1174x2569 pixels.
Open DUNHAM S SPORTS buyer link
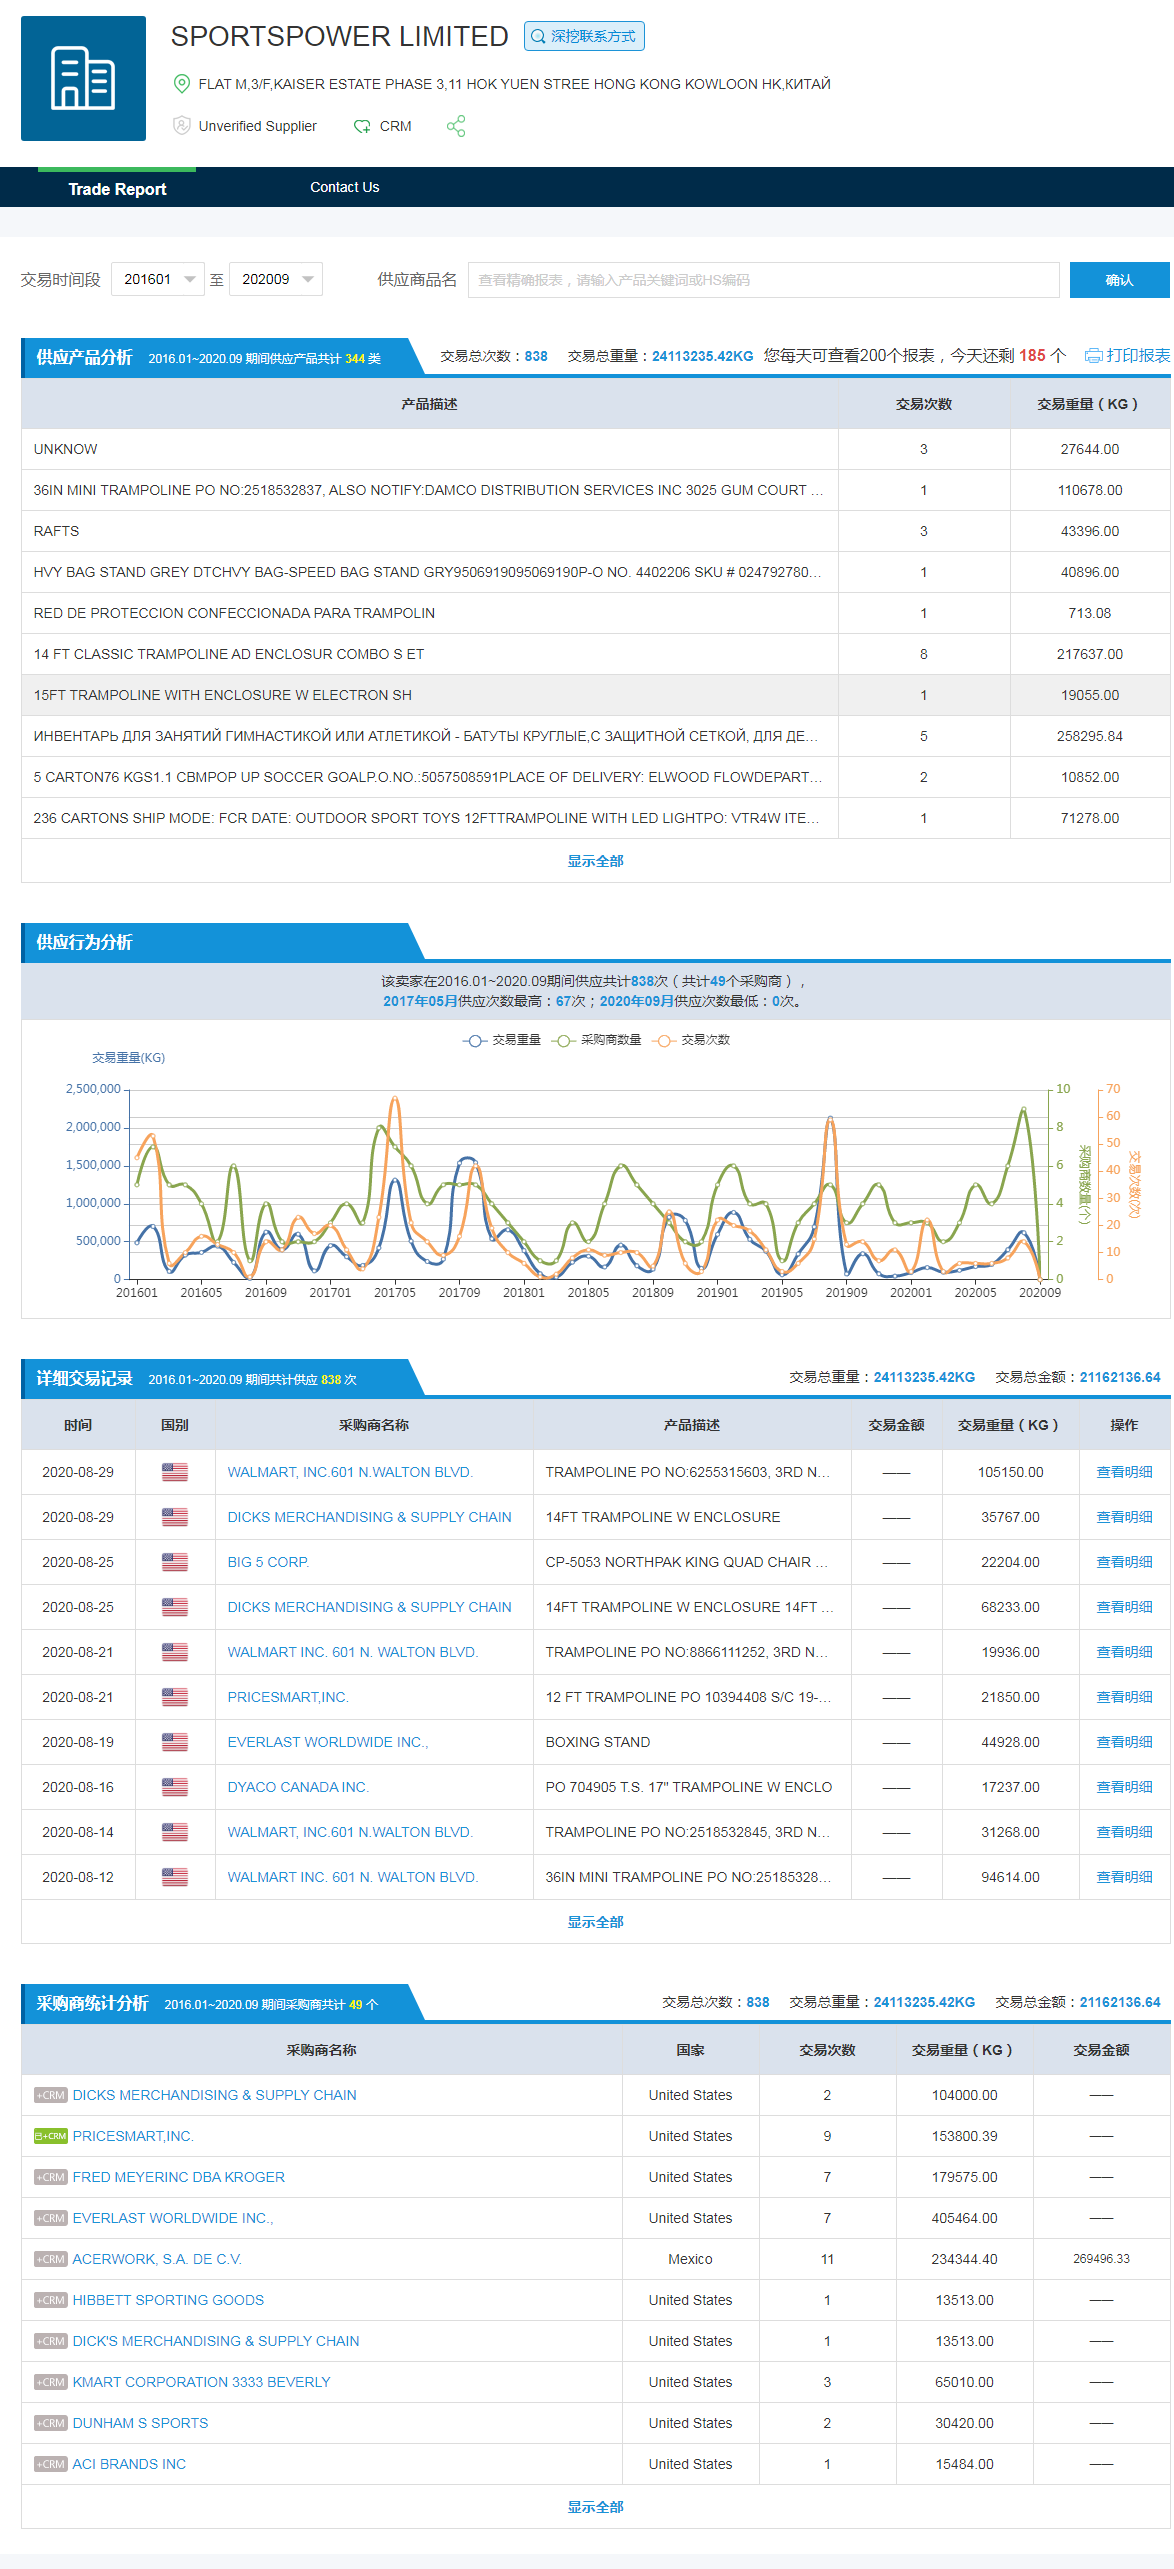point(140,2423)
